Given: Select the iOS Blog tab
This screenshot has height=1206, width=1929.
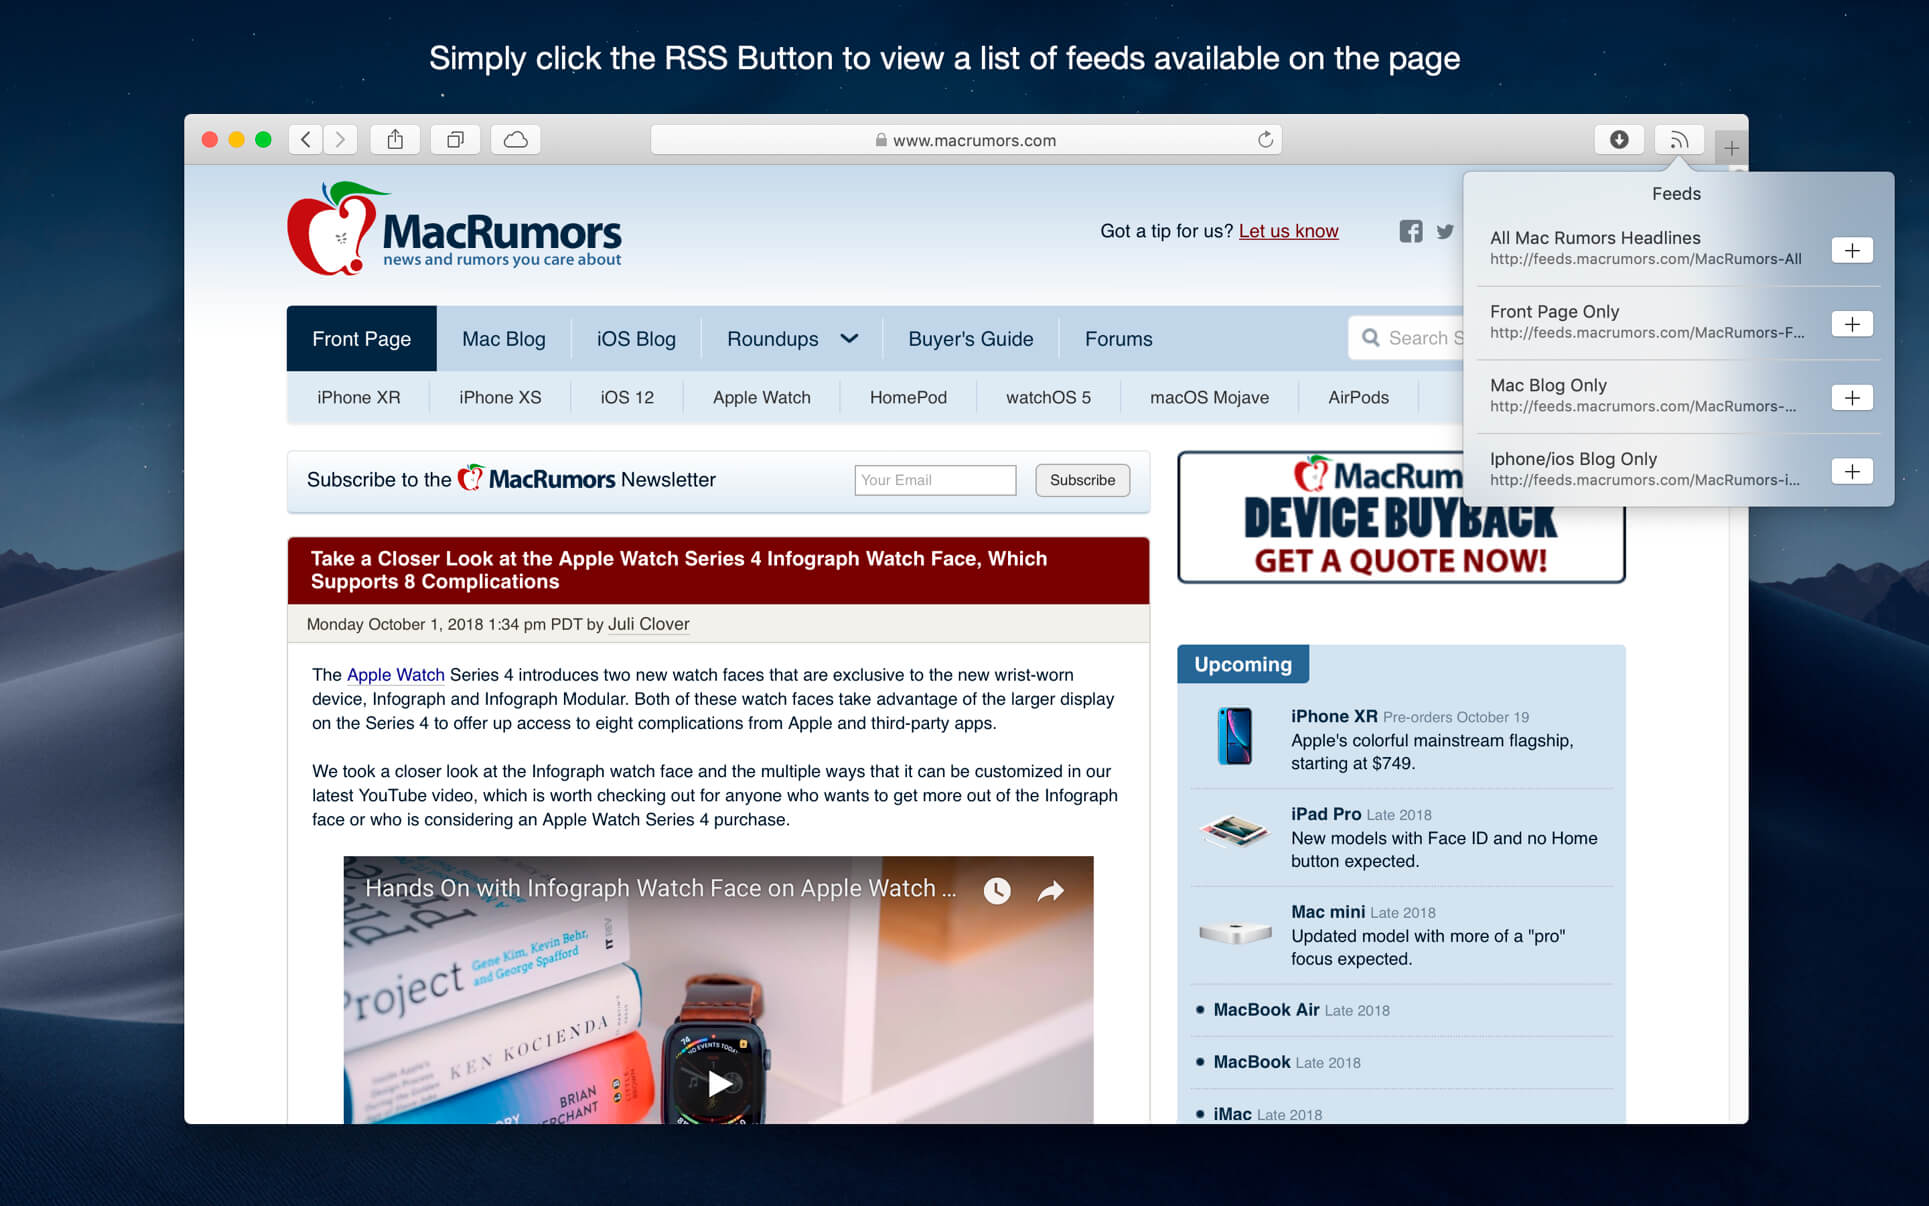Looking at the screenshot, I should pyautogui.click(x=635, y=339).
